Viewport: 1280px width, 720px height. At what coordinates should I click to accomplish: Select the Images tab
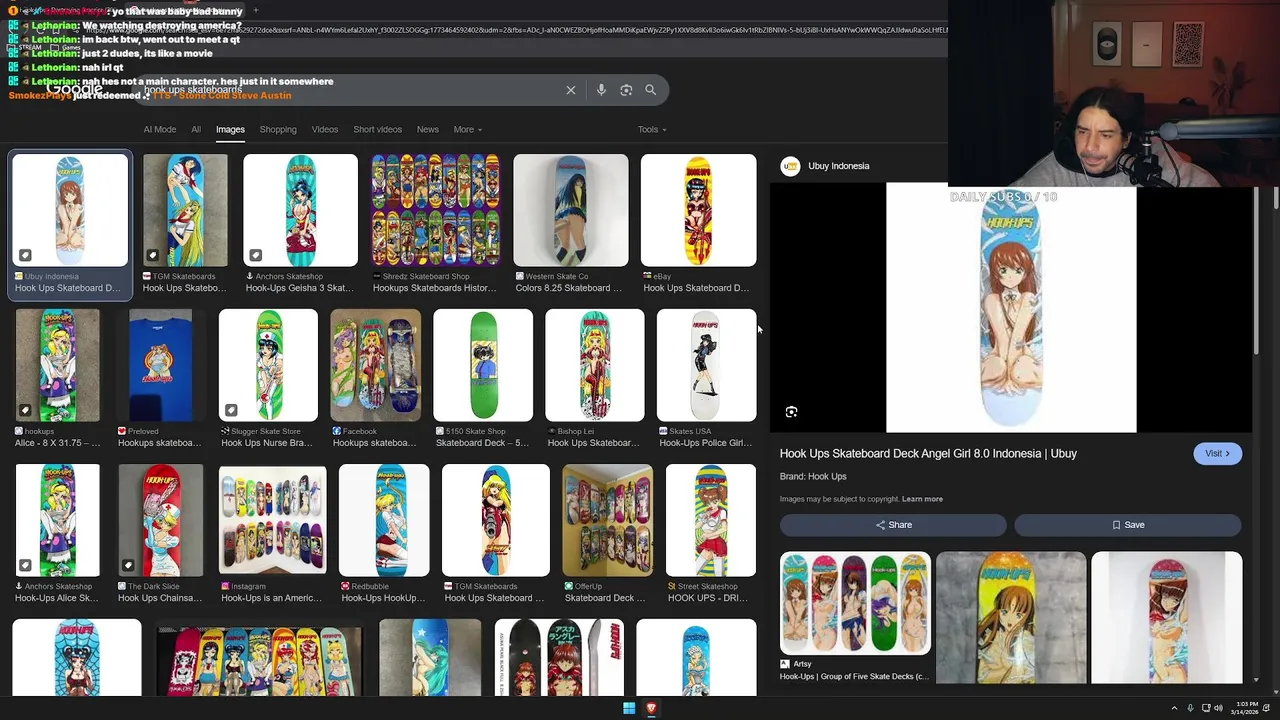pos(230,129)
